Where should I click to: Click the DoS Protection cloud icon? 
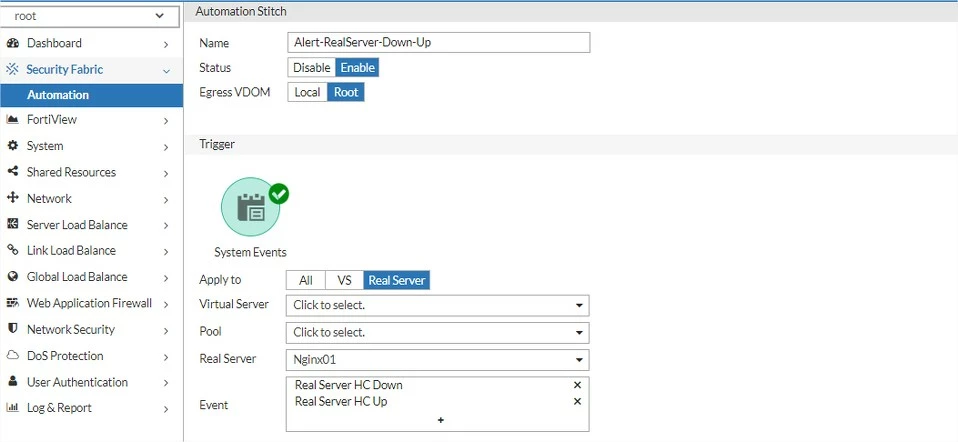(12, 356)
